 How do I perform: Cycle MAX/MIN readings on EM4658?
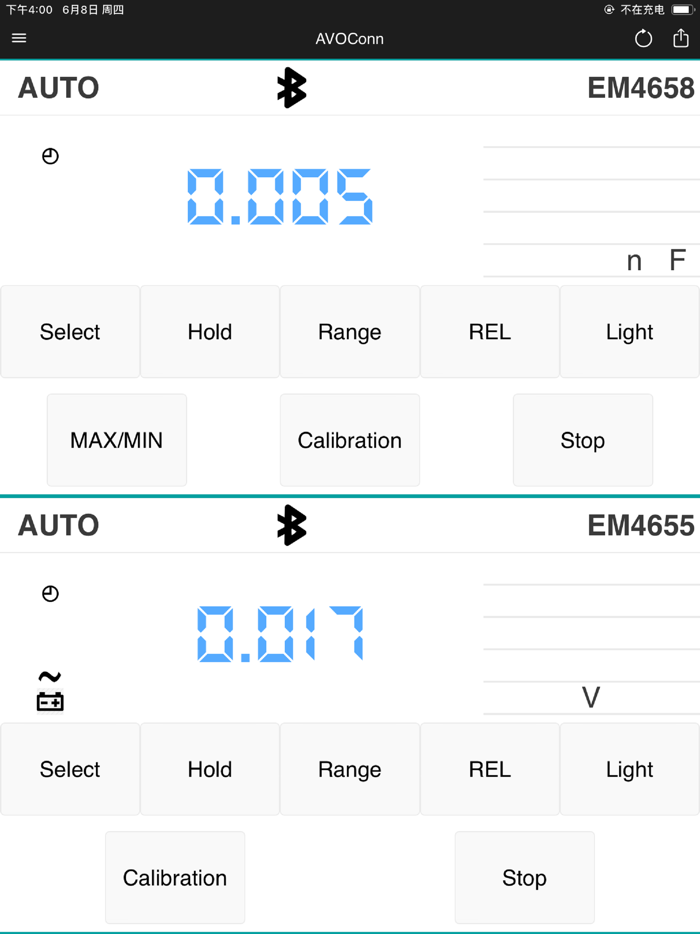click(x=116, y=440)
